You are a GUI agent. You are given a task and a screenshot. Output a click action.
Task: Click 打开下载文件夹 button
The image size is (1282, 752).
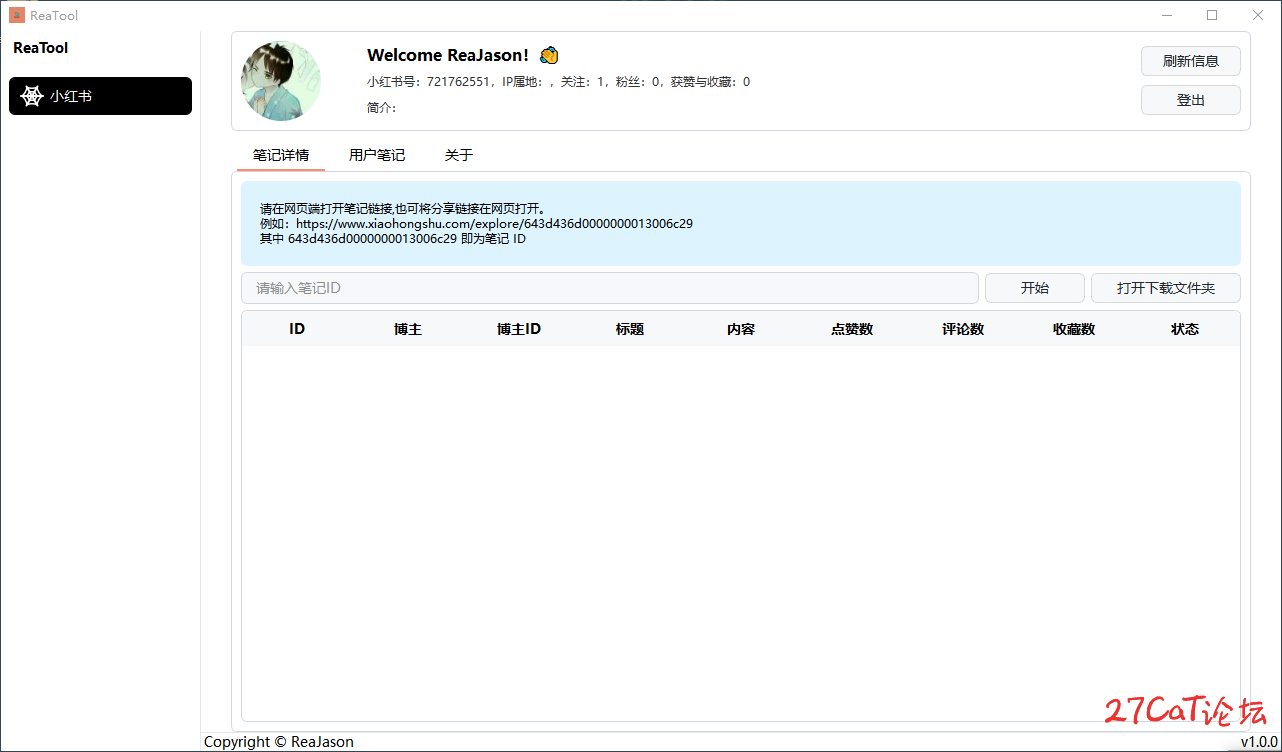click(x=1166, y=288)
